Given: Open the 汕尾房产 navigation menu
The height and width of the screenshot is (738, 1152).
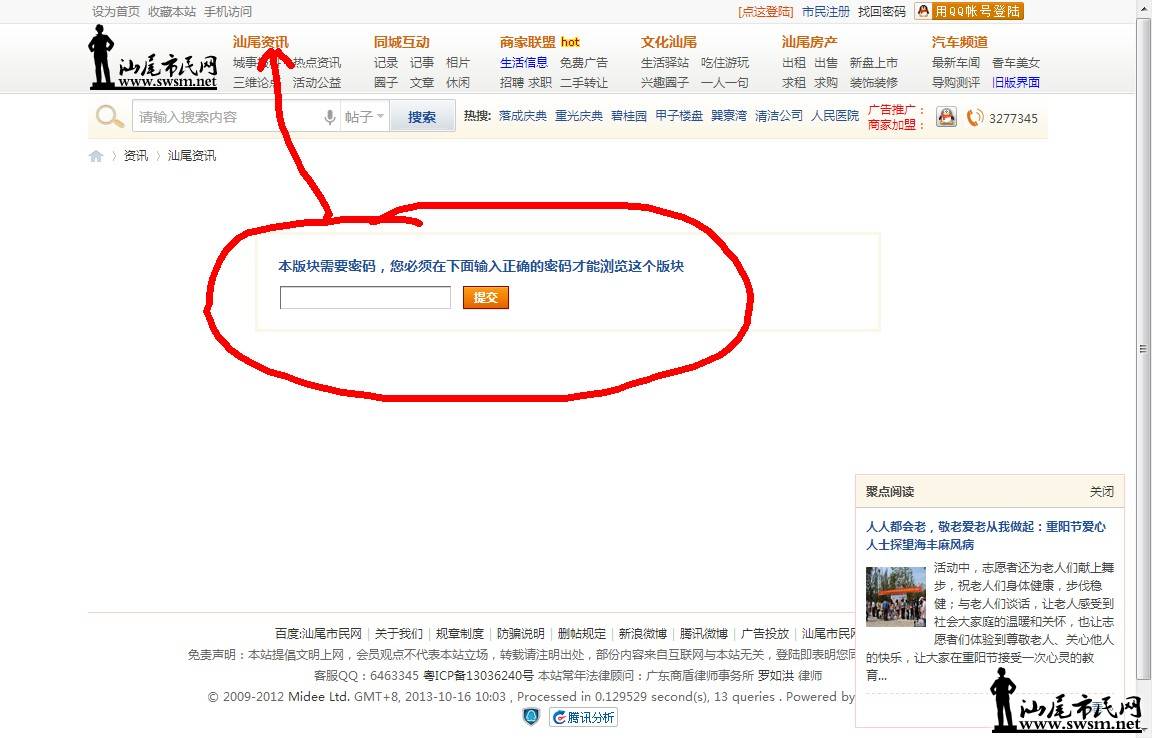Looking at the screenshot, I should coord(809,42).
